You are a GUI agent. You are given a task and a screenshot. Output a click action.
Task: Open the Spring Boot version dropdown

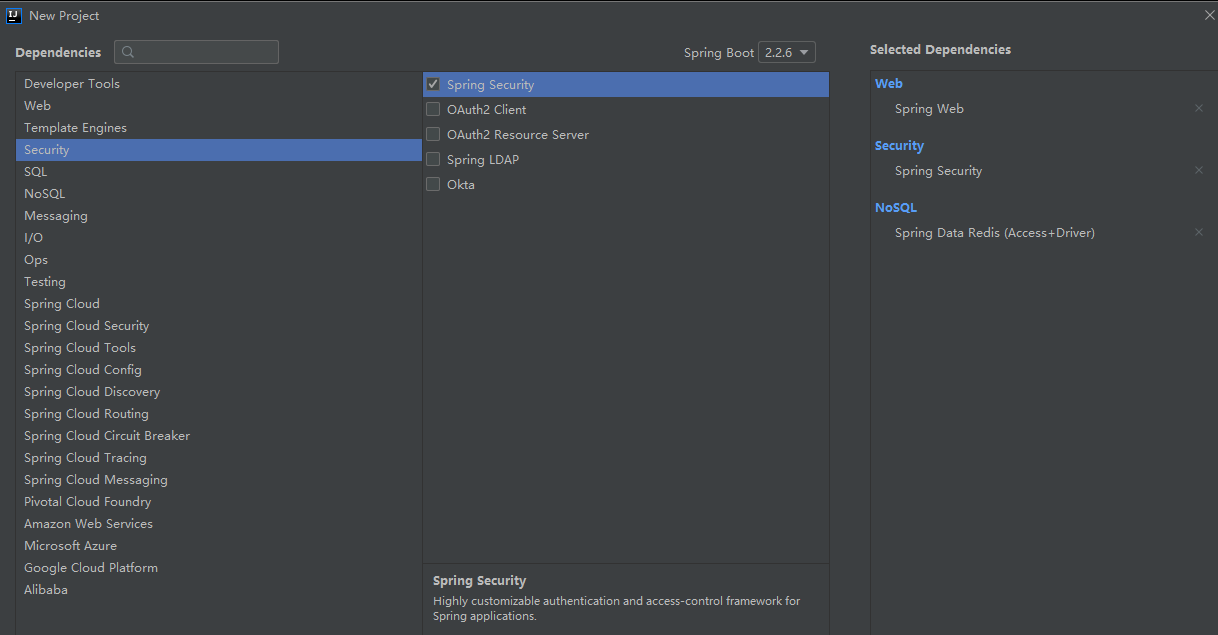click(787, 52)
